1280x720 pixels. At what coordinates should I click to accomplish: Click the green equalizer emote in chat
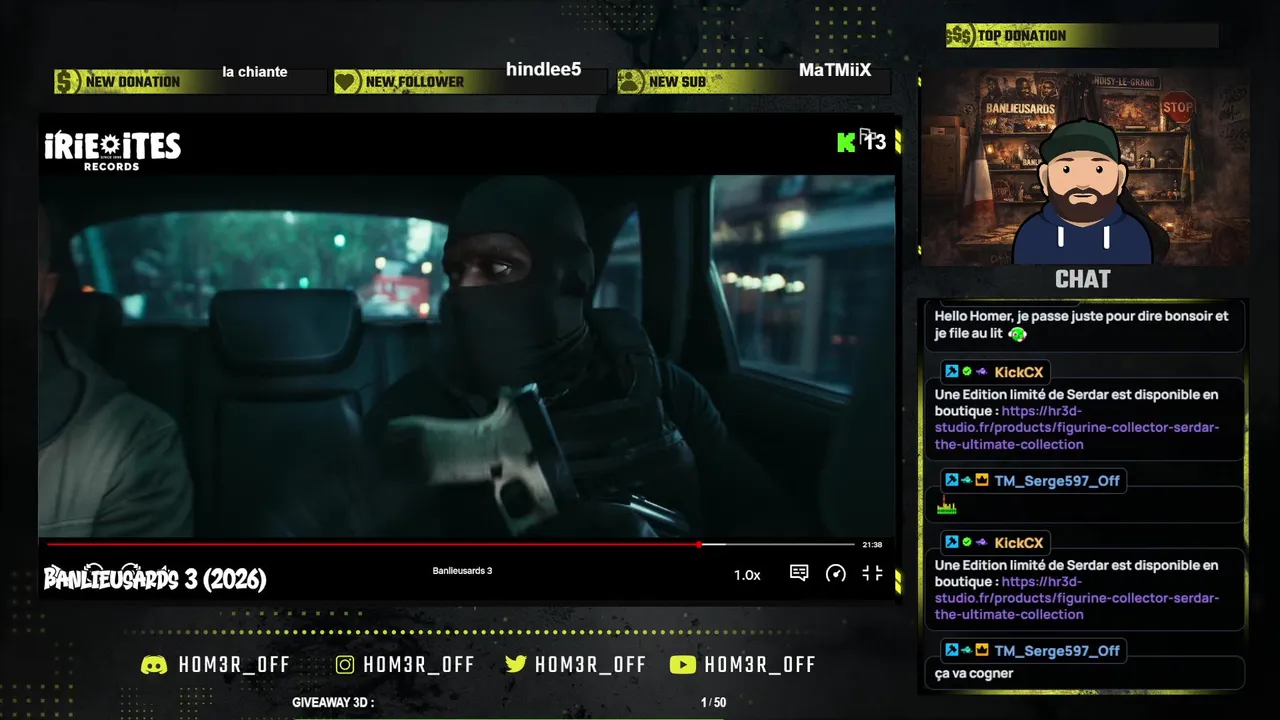pyautogui.click(x=946, y=507)
